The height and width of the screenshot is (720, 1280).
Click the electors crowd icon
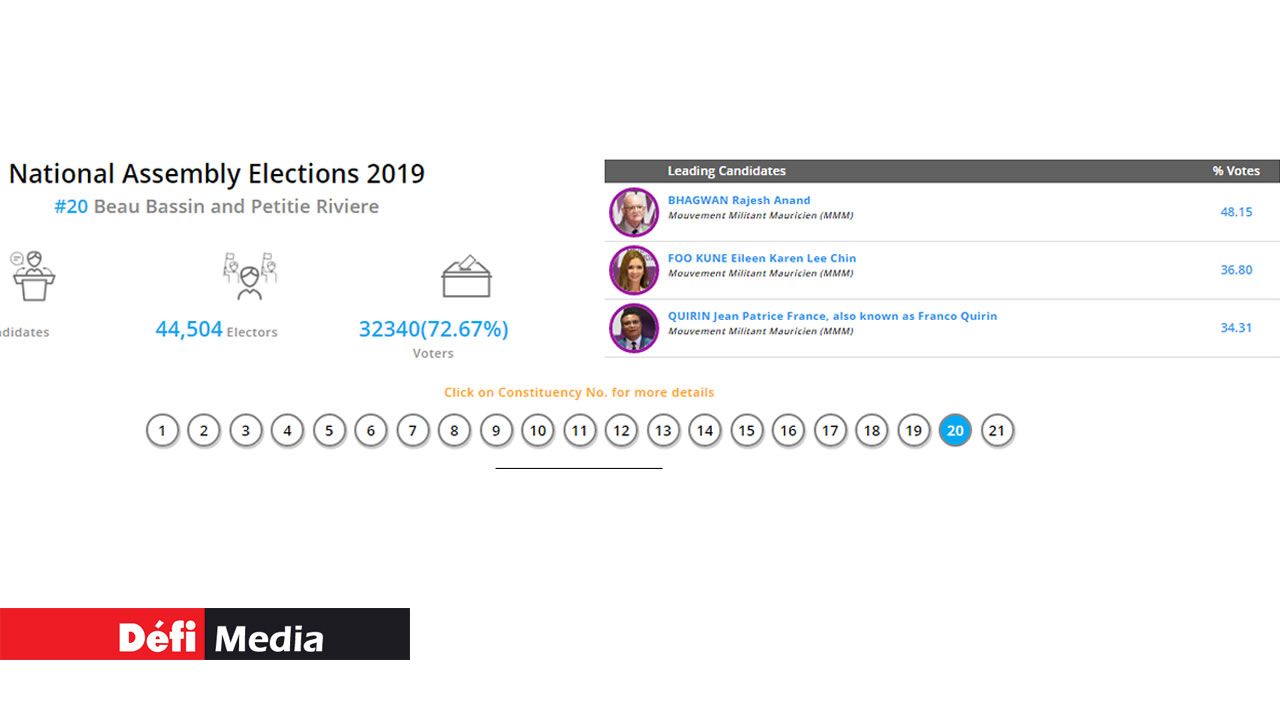(x=250, y=276)
